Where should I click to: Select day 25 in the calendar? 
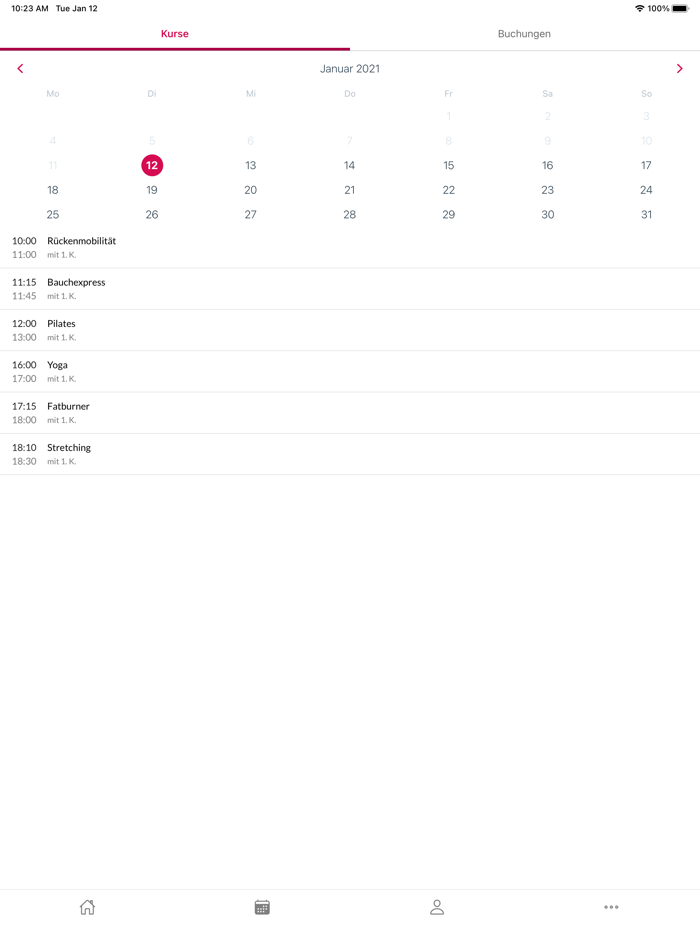[53, 214]
